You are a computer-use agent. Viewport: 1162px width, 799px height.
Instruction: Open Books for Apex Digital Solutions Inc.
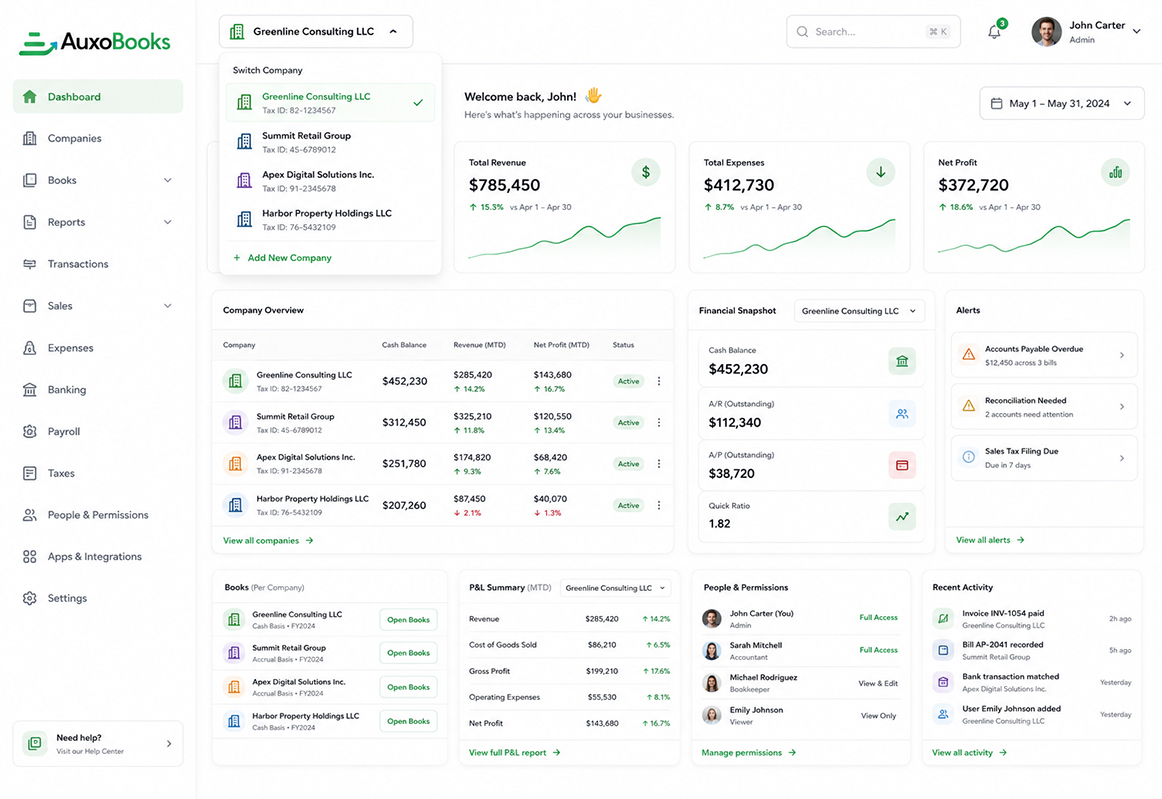point(408,687)
